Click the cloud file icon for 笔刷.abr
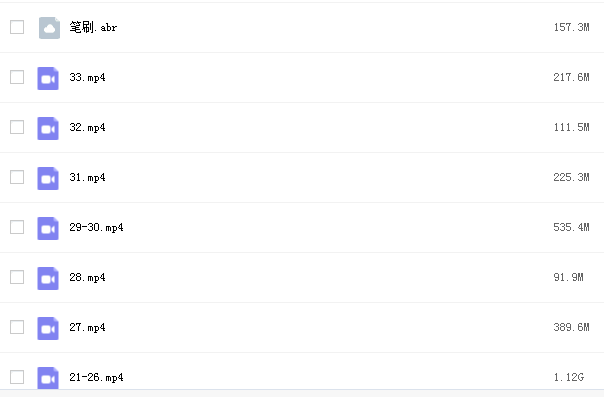604x397 pixels. pyautogui.click(x=49, y=28)
